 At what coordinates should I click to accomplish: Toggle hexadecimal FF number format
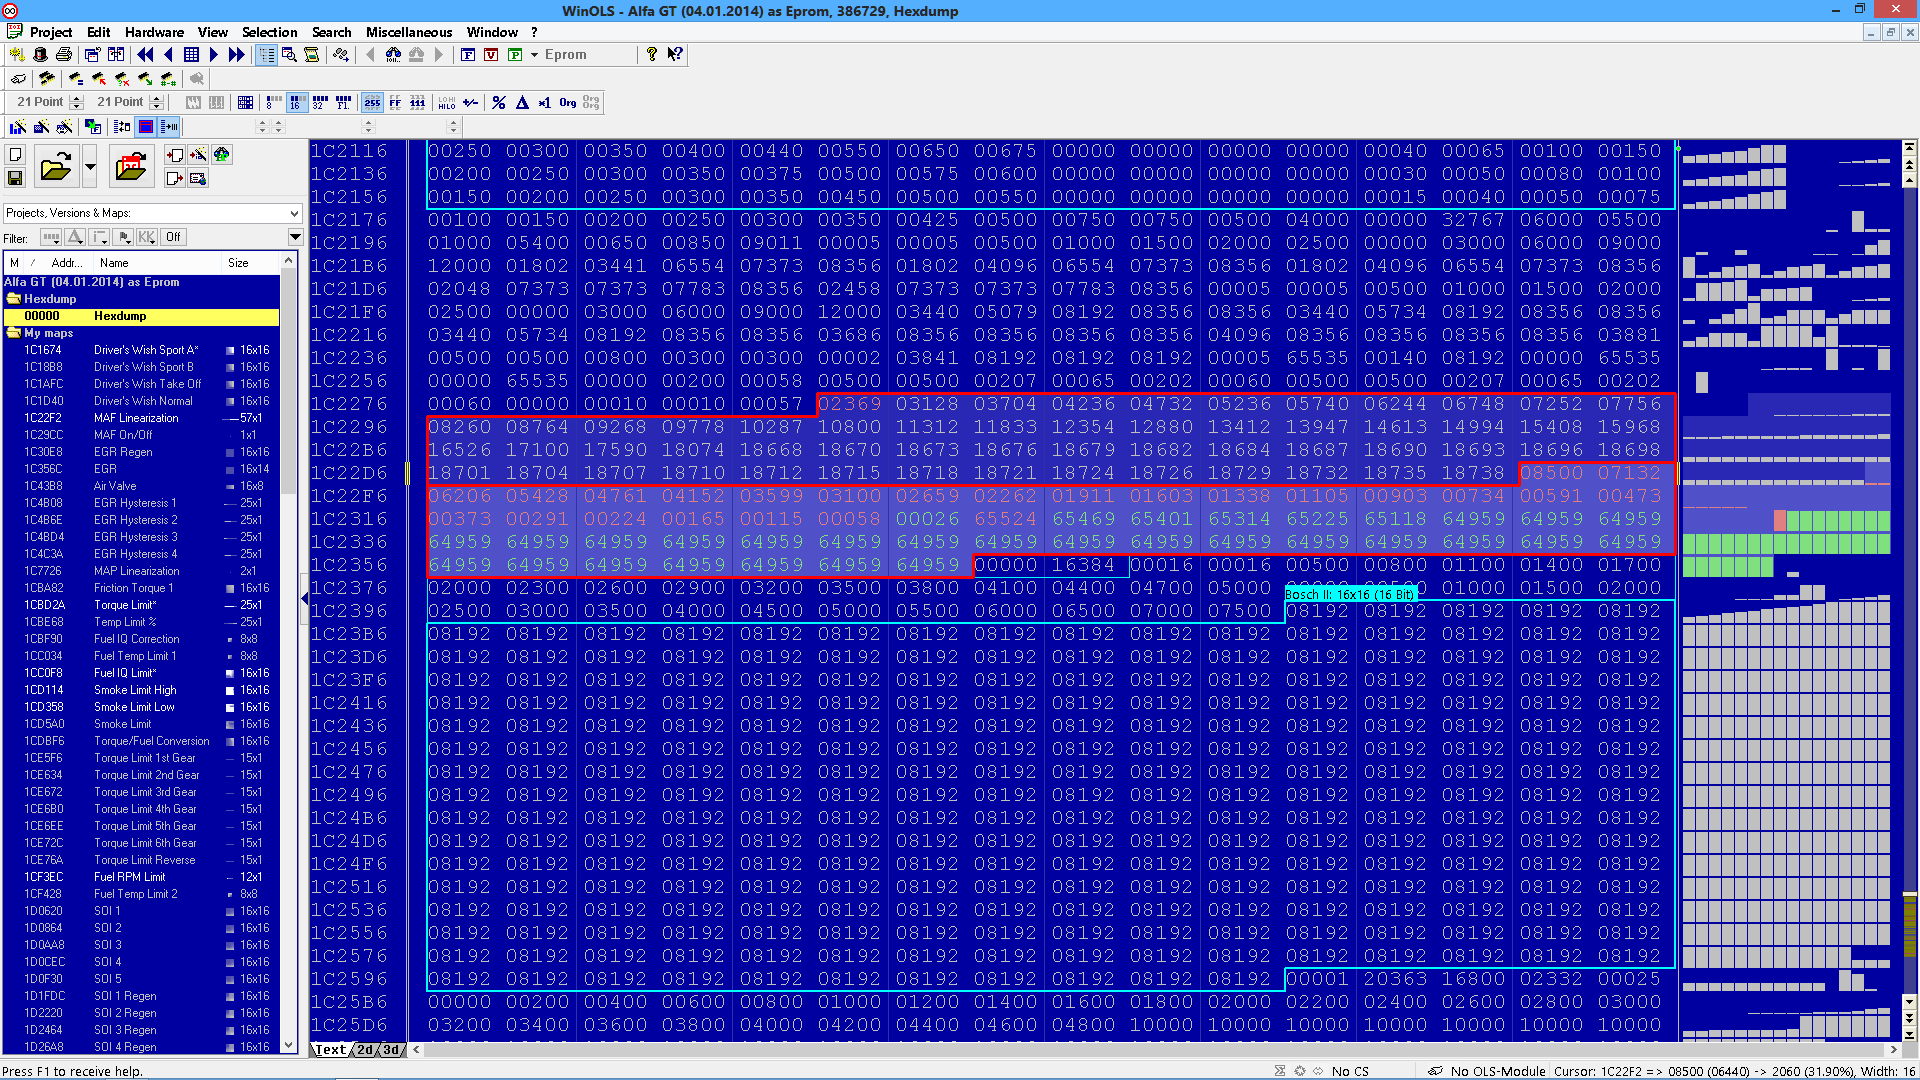(x=395, y=102)
